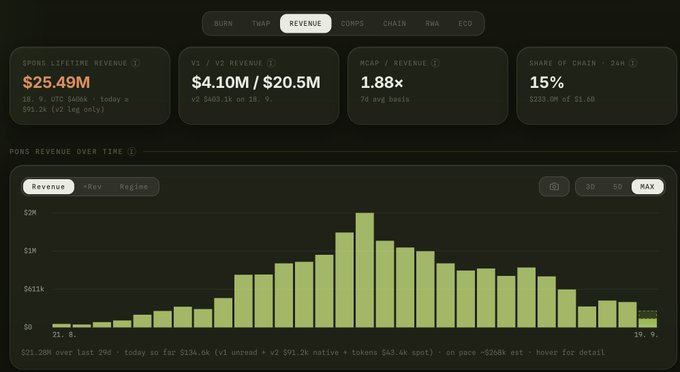This screenshot has height=372, width=680.
Task: Open the COMPS tab
Action: (x=352, y=23)
